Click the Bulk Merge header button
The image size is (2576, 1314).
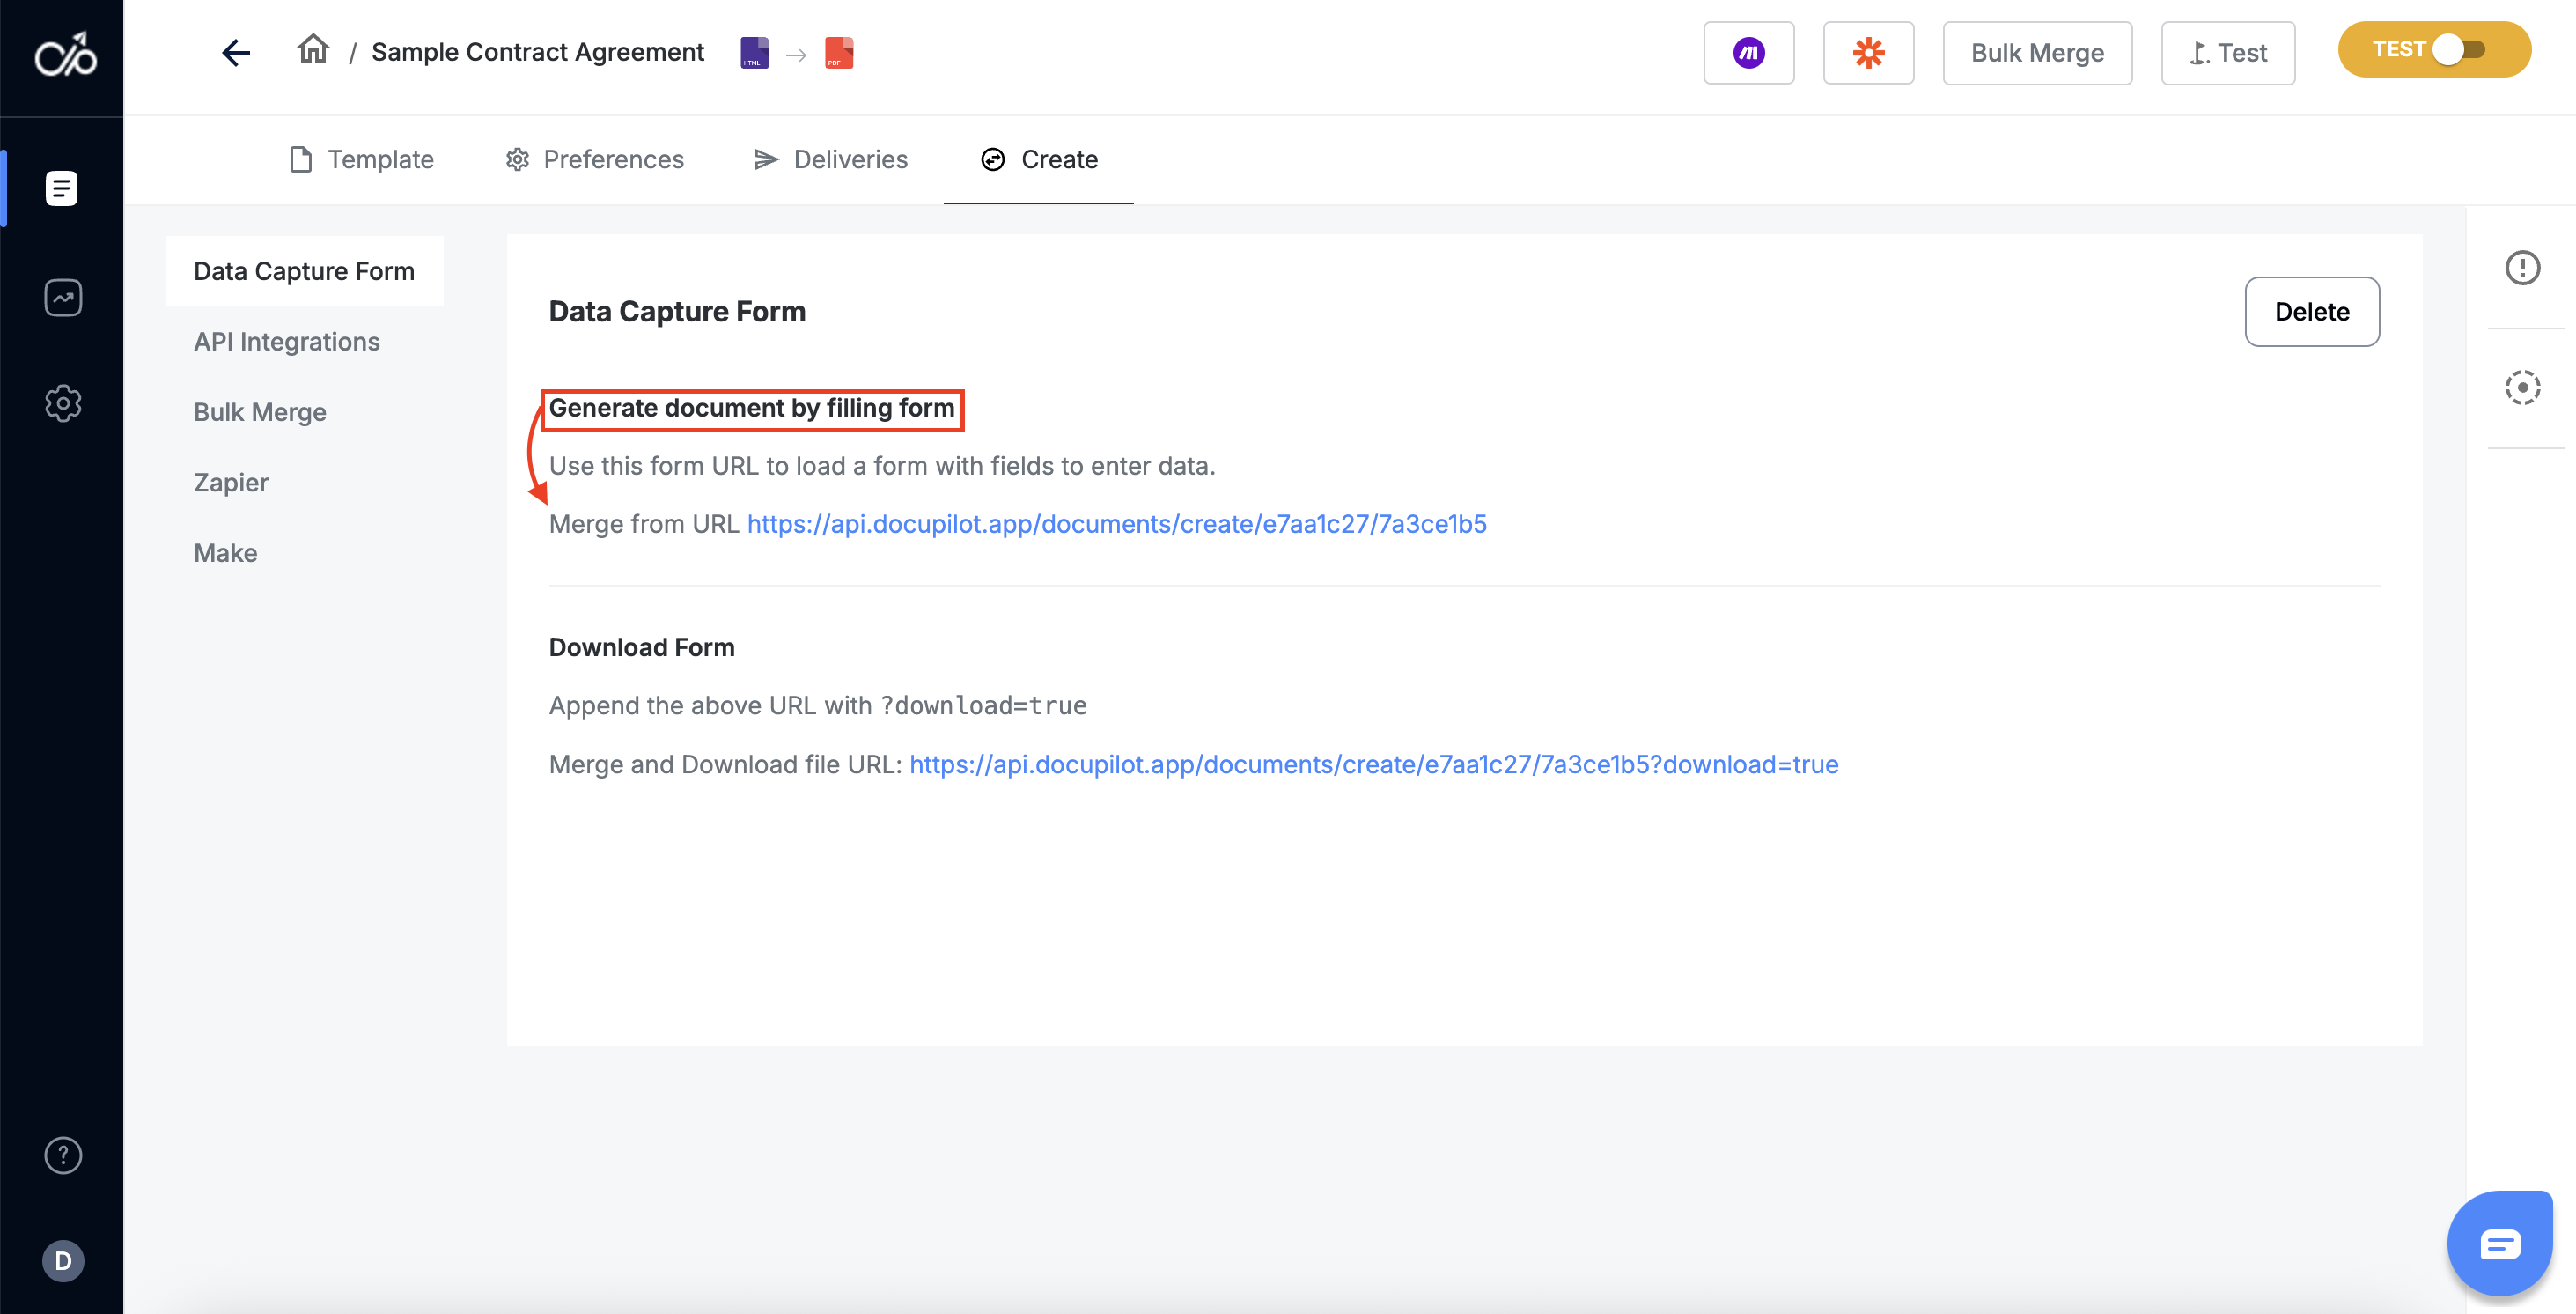2036,53
